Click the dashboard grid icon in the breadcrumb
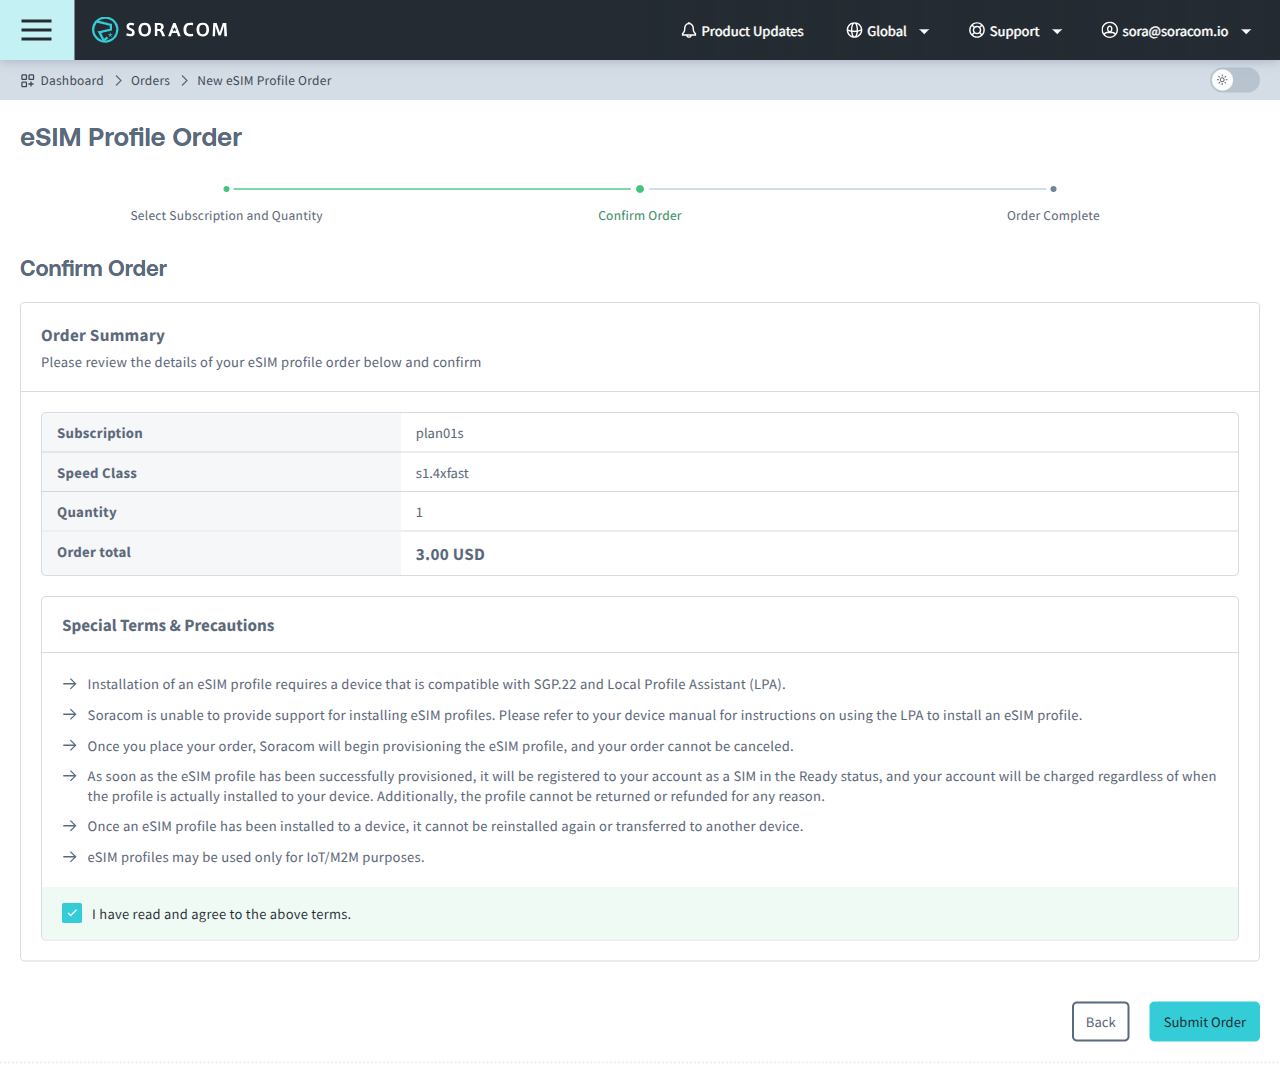Image resolution: width=1280 pixels, height=1074 pixels. pos(26,80)
